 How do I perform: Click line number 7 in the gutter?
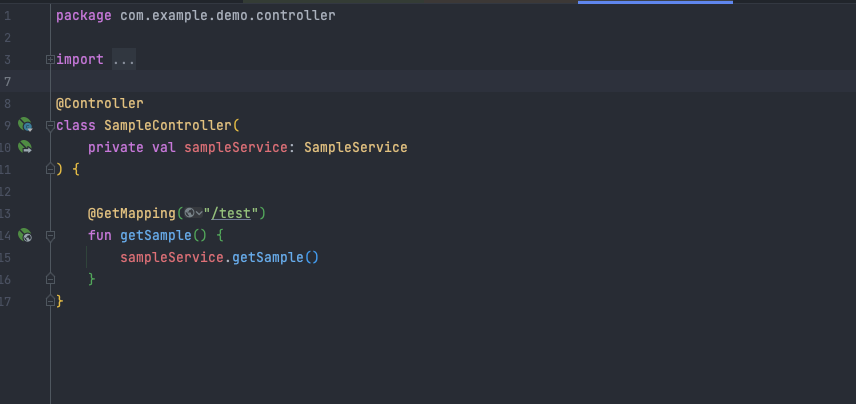coord(7,81)
